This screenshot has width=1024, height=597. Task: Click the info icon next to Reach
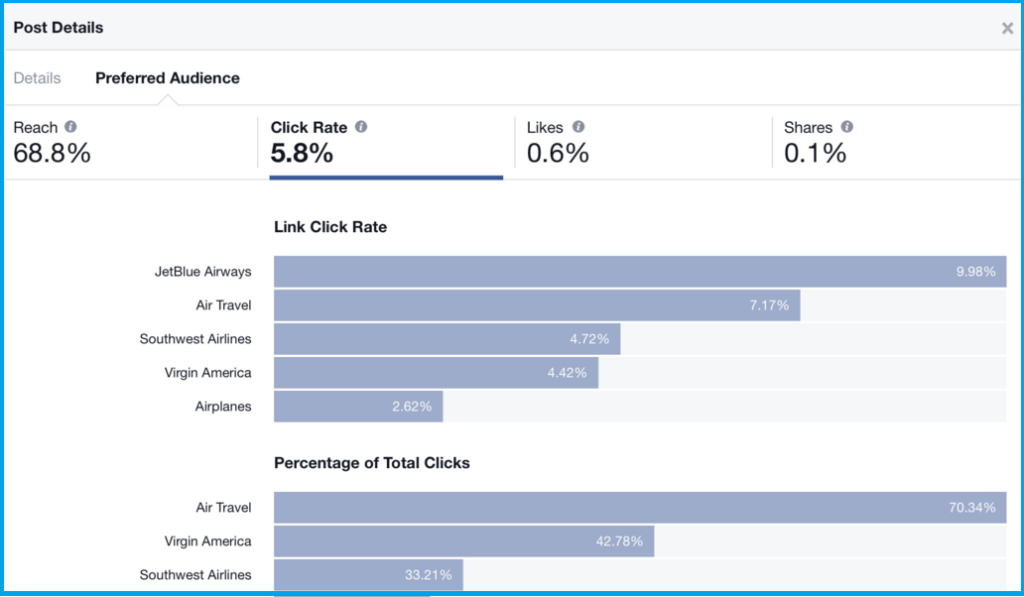click(71, 127)
